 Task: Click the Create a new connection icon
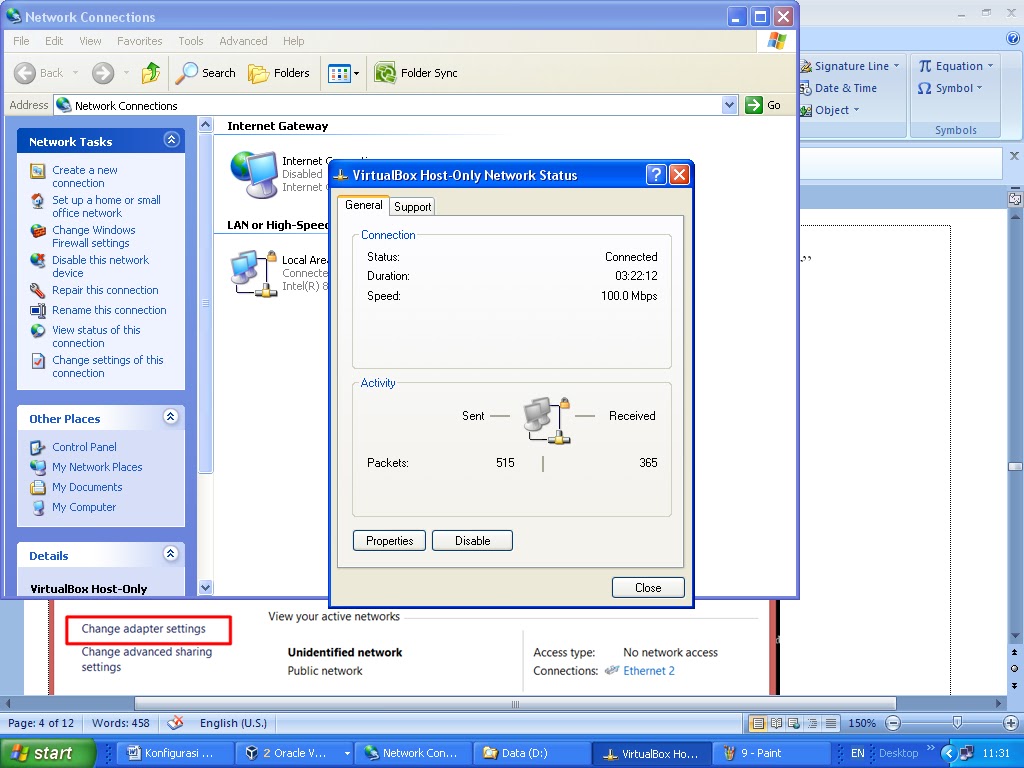click(38, 171)
